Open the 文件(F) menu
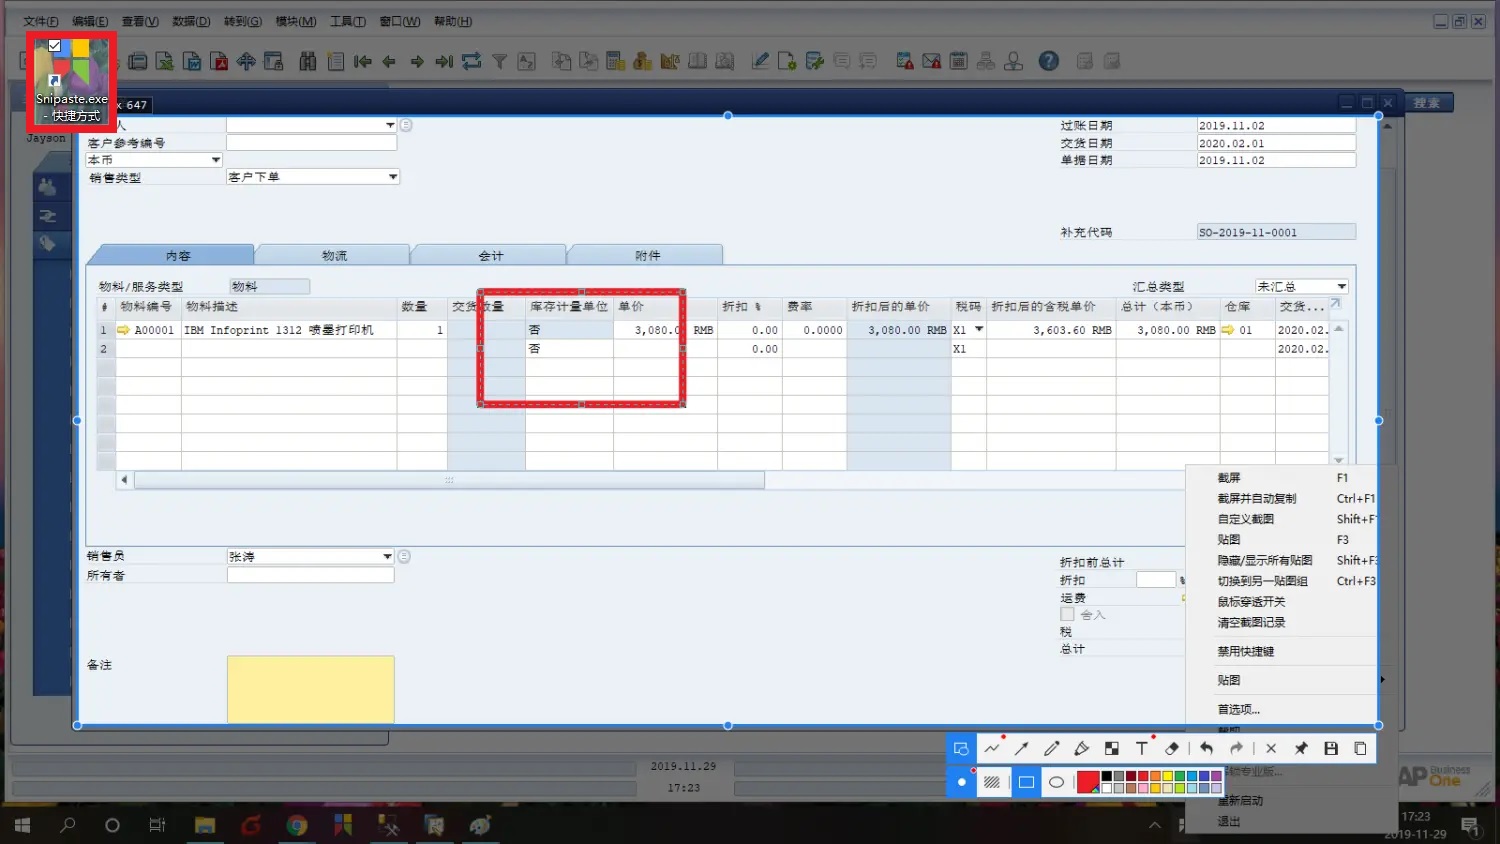 [x=41, y=21]
